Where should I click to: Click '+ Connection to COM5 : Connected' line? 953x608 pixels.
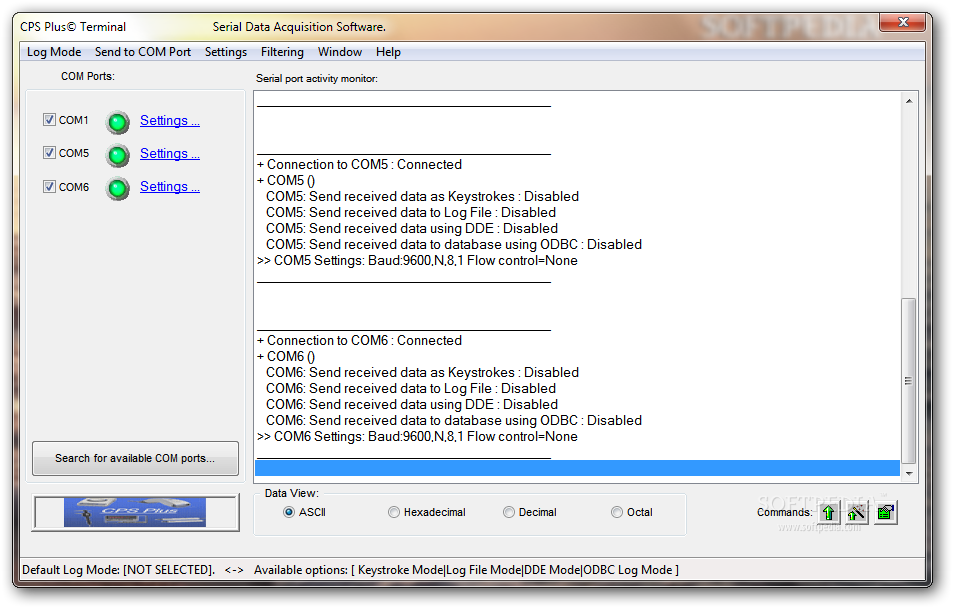(359, 165)
